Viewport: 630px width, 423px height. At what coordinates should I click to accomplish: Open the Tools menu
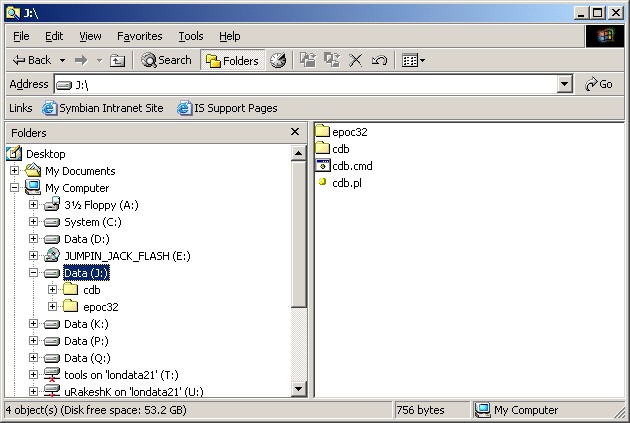(191, 36)
